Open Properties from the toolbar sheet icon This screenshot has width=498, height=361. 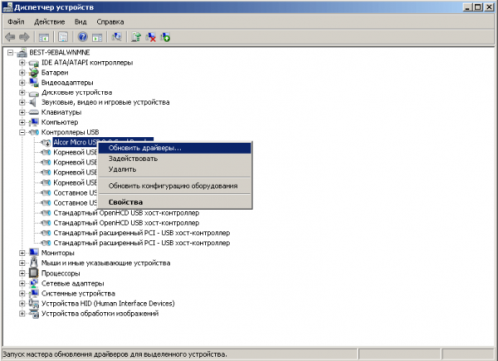coord(63,37)
